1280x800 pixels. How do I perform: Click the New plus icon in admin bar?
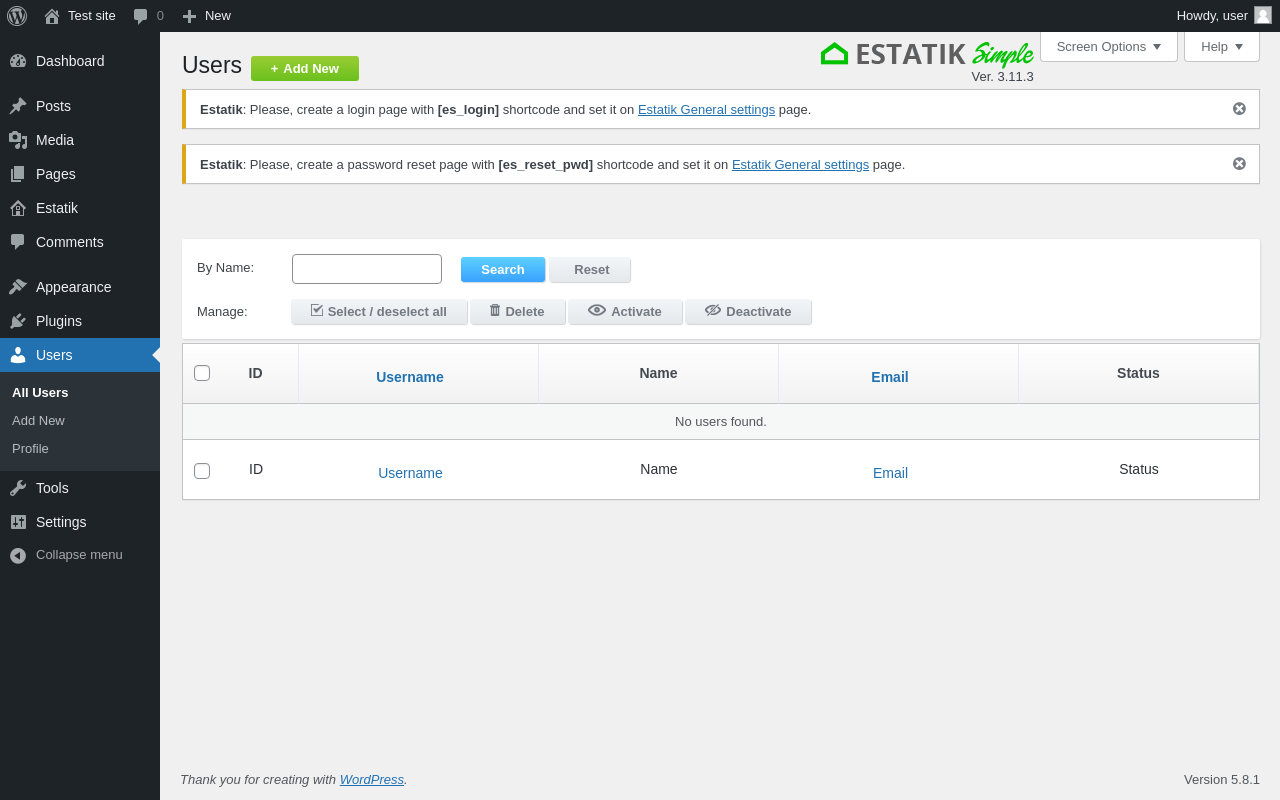[189, 16]
